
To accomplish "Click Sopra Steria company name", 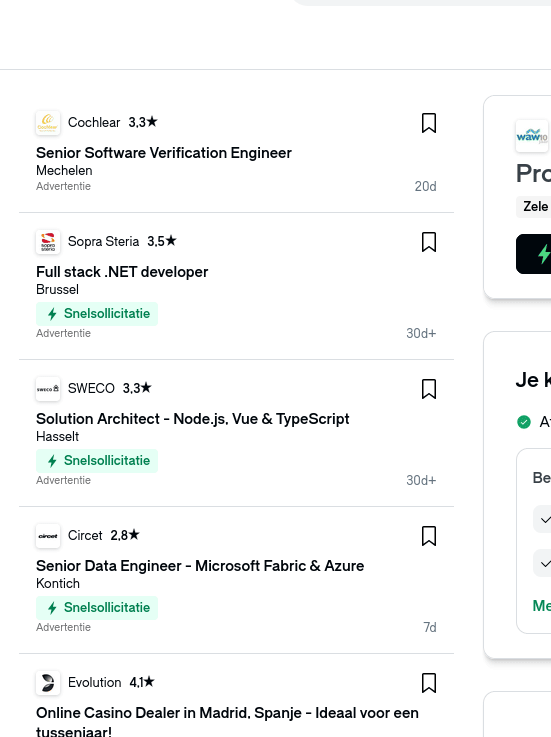I will (x=103, y=242).
